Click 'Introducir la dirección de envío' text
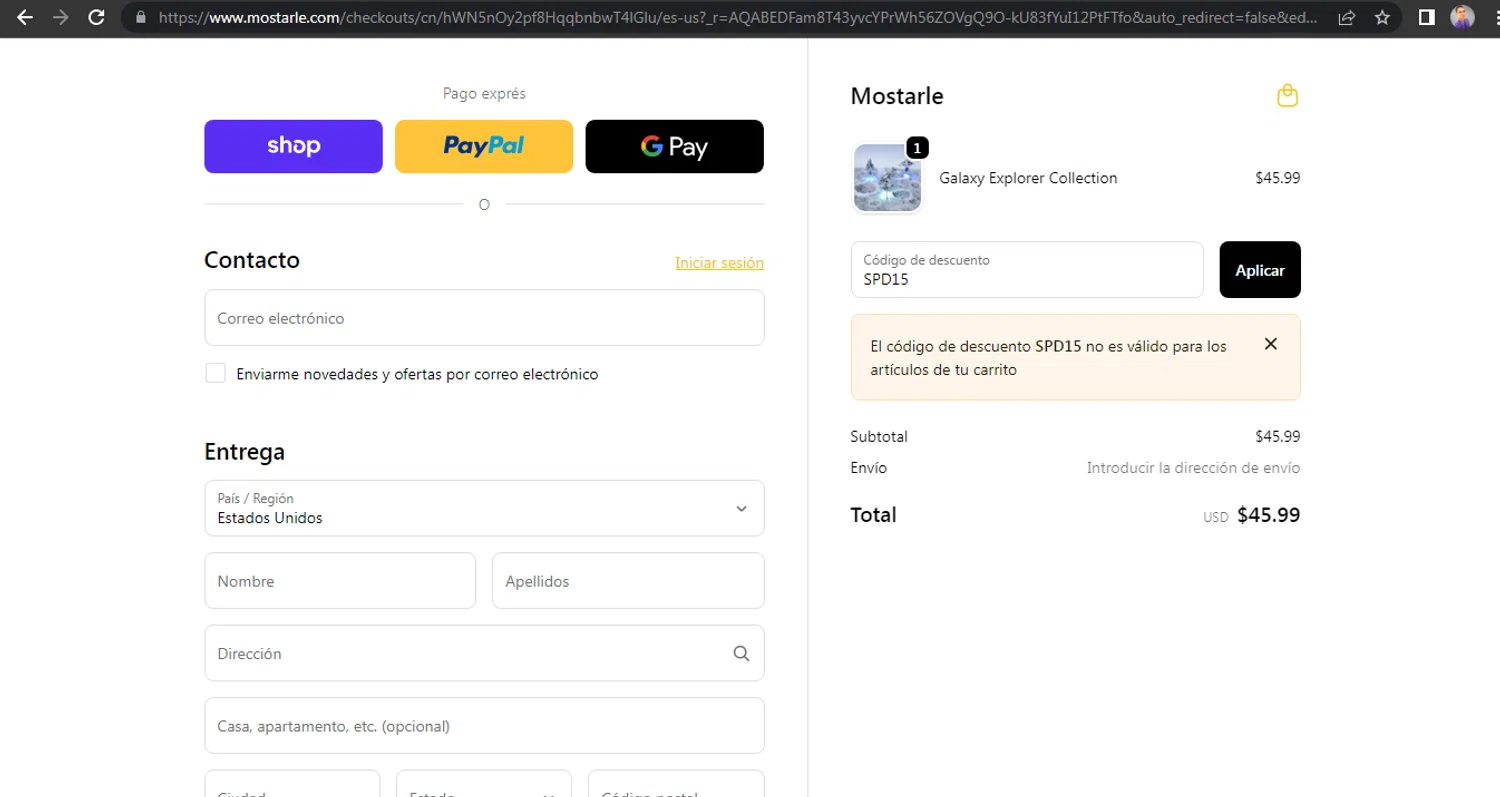Image resolution: width=1500 pixels, height=797 pixels. pos(1194,468)
